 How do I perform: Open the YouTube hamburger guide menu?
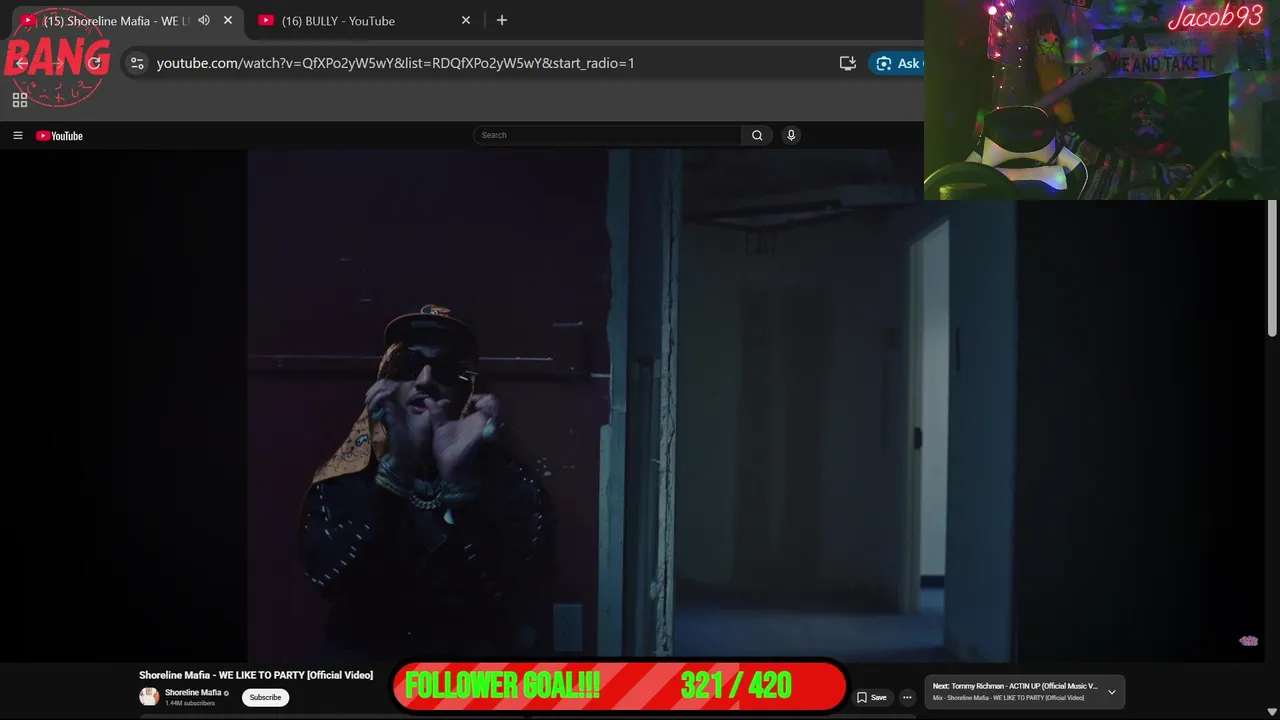17,135
